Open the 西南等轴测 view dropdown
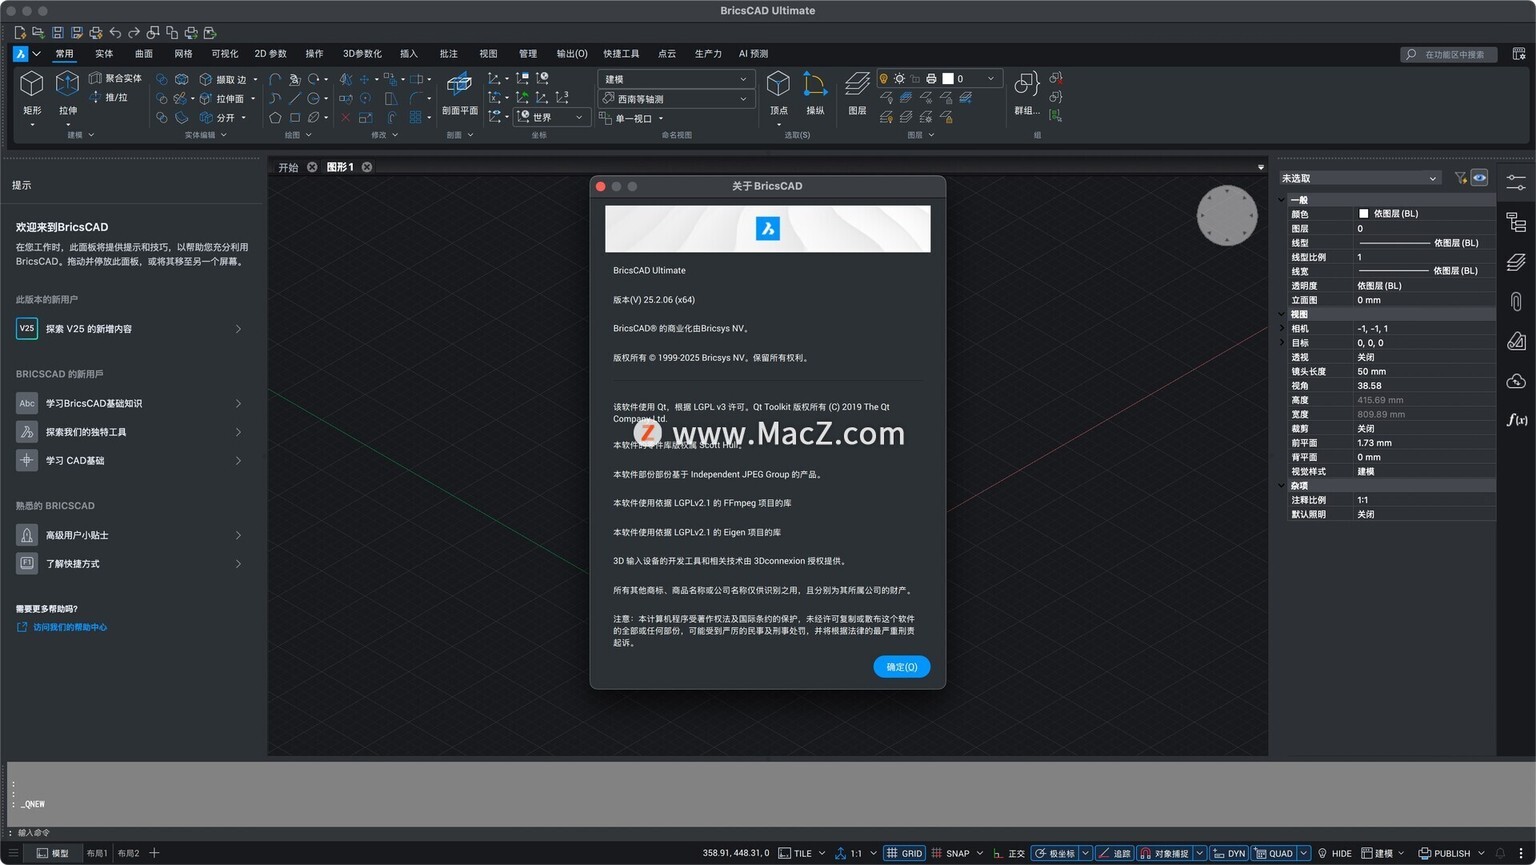 coord(676,99)
